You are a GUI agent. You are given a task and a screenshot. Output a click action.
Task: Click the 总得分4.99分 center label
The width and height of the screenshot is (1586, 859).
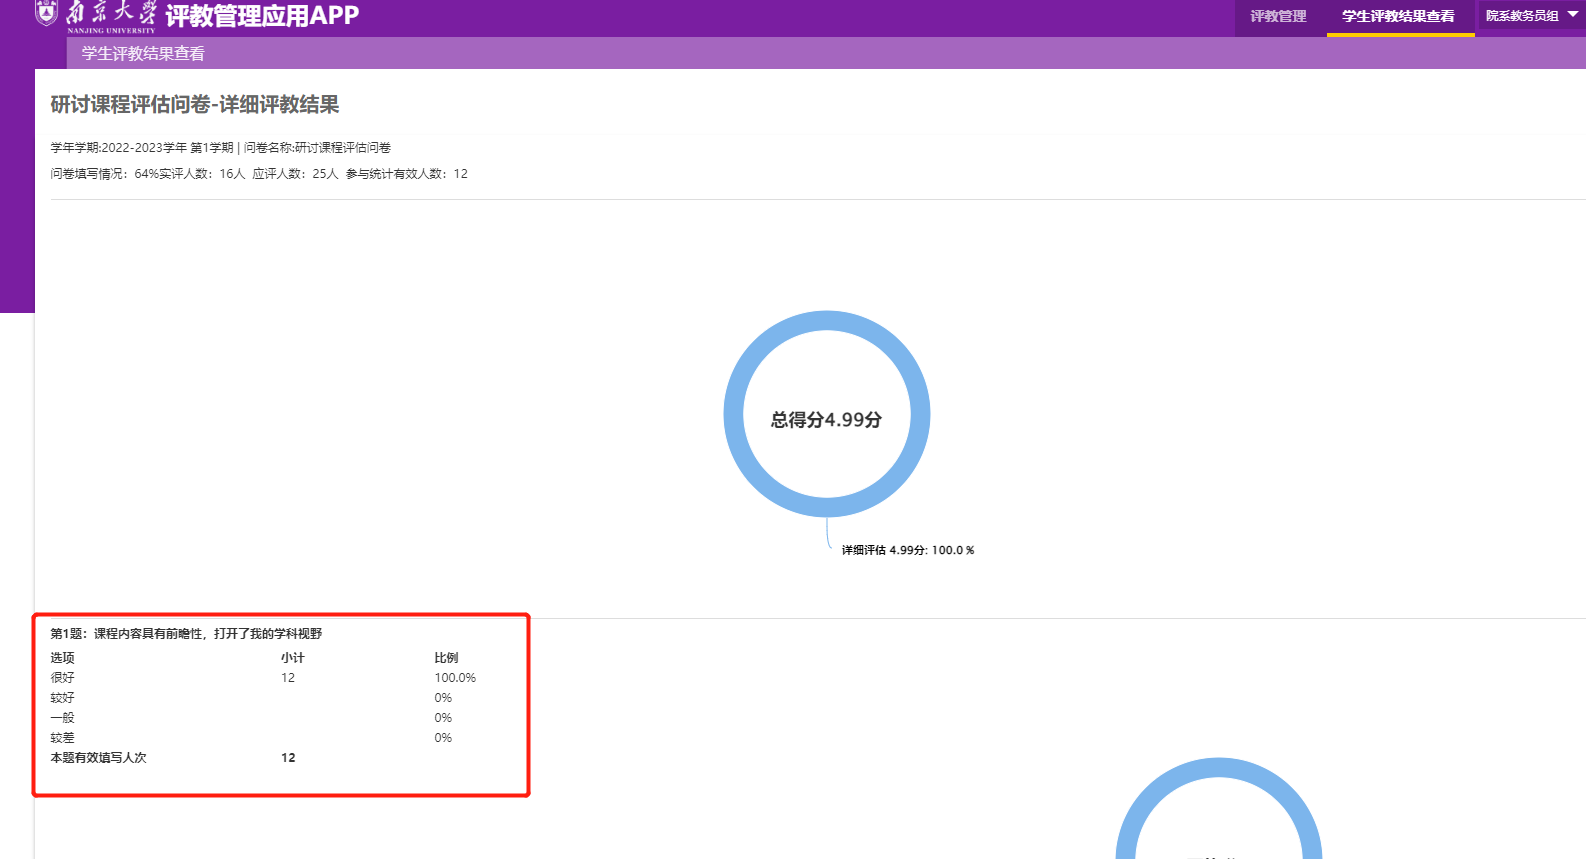[x=826, y=420]
